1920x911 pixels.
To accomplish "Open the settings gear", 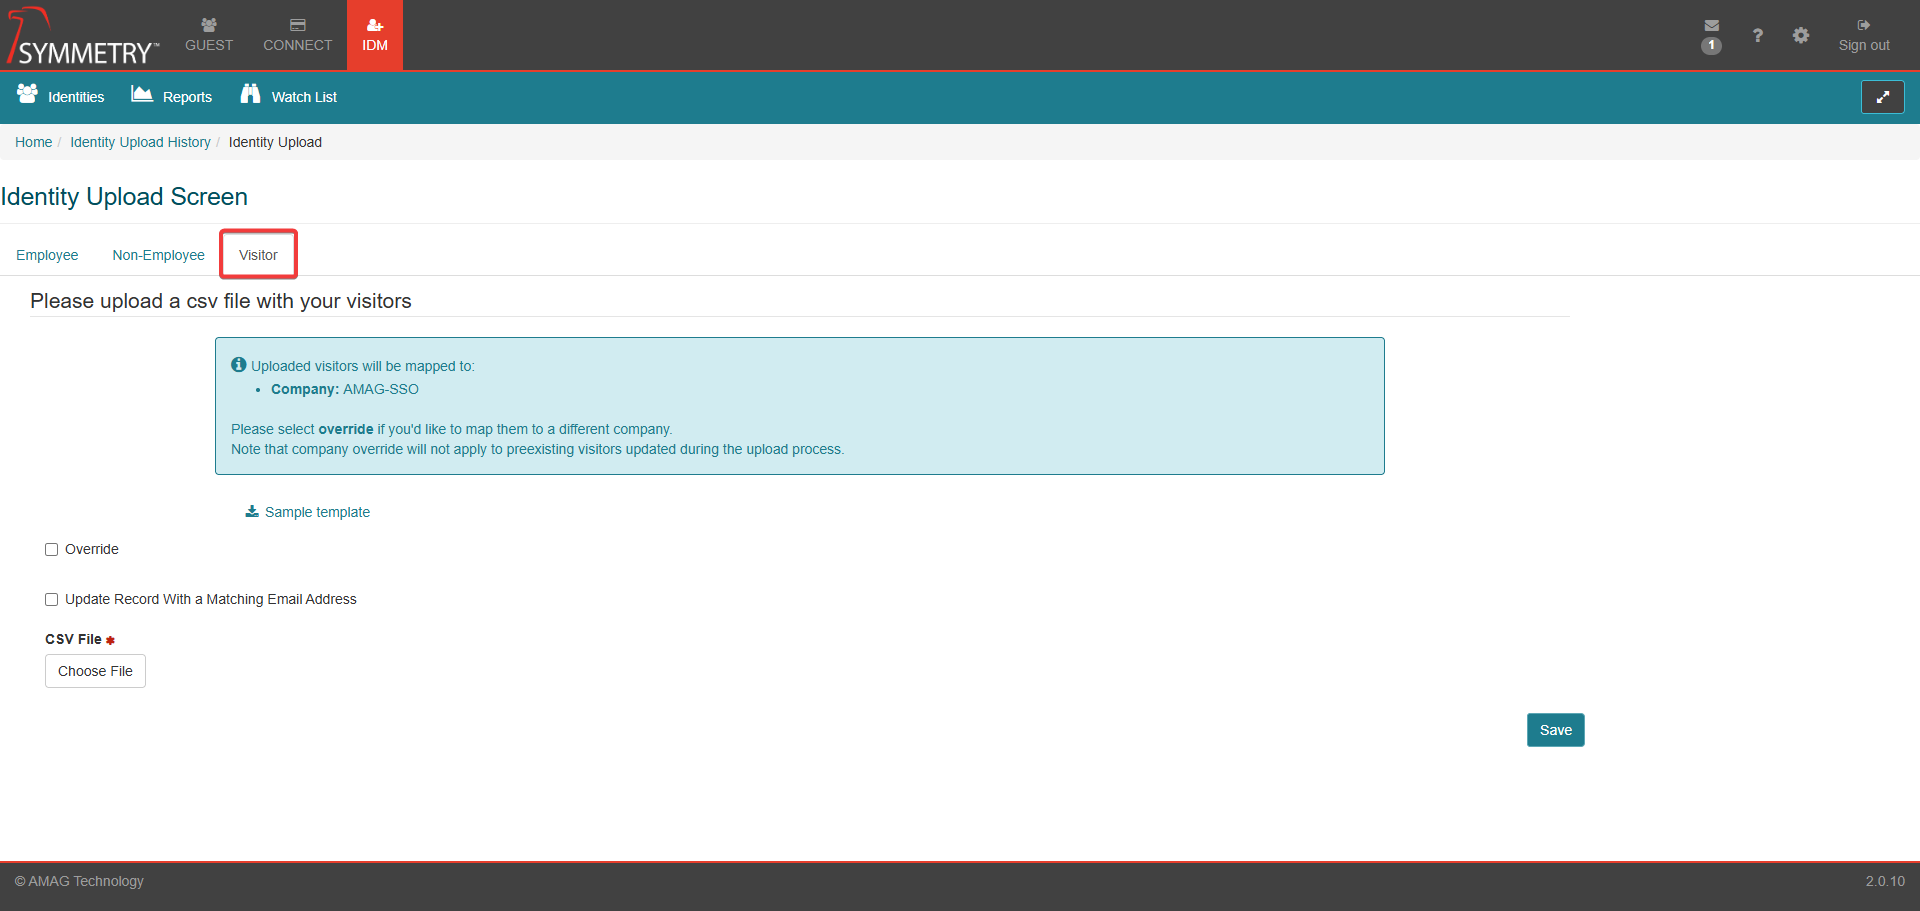I will coord(1800,36).
